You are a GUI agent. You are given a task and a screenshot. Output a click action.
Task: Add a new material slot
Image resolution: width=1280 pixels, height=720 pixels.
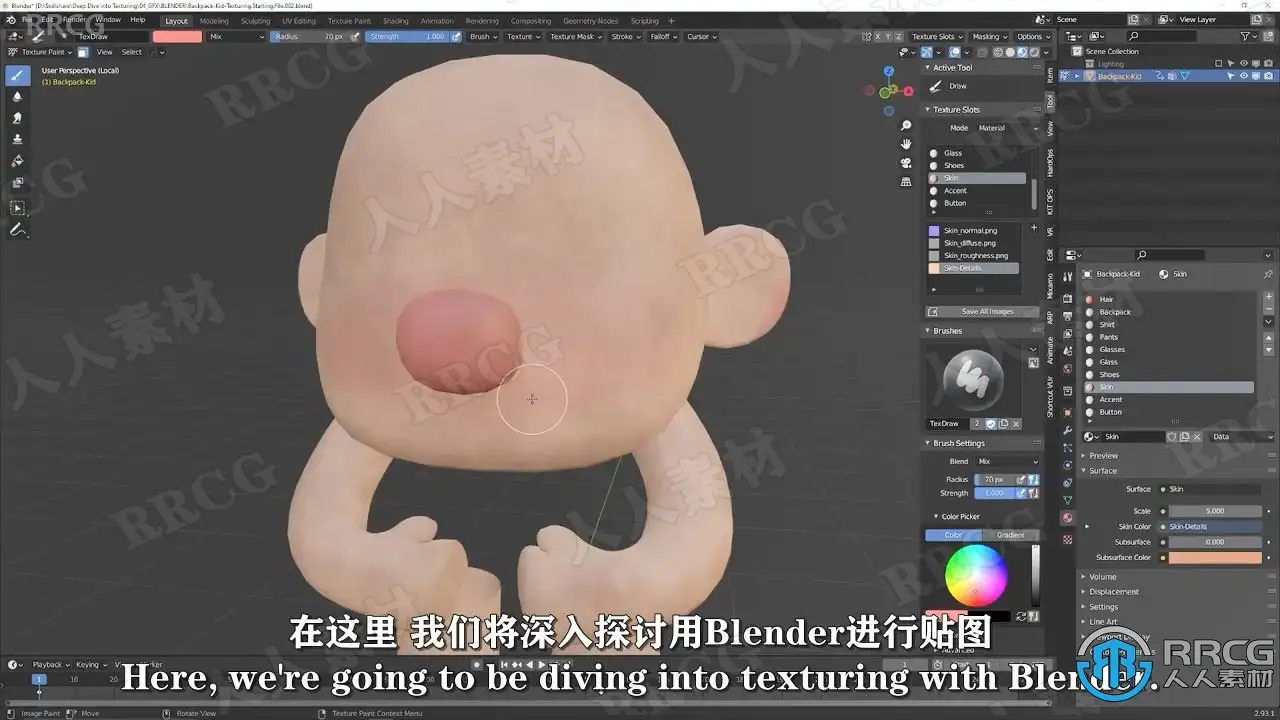(x=1268, y=298)
